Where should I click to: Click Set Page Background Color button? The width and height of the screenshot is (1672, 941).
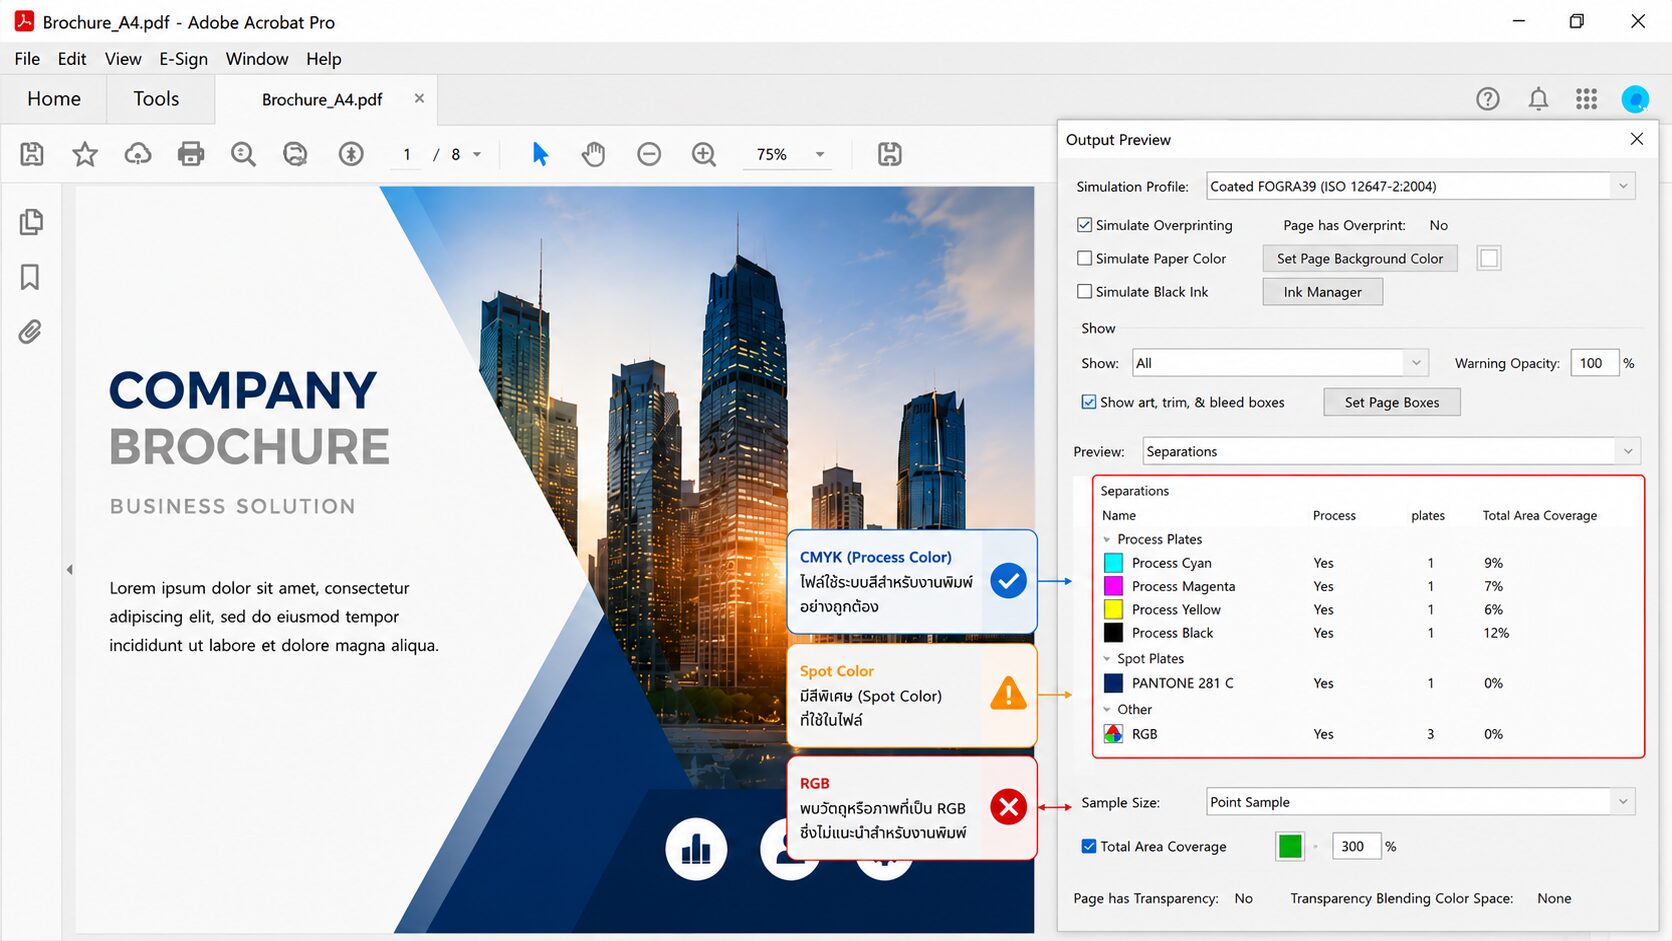(1360, 258)
